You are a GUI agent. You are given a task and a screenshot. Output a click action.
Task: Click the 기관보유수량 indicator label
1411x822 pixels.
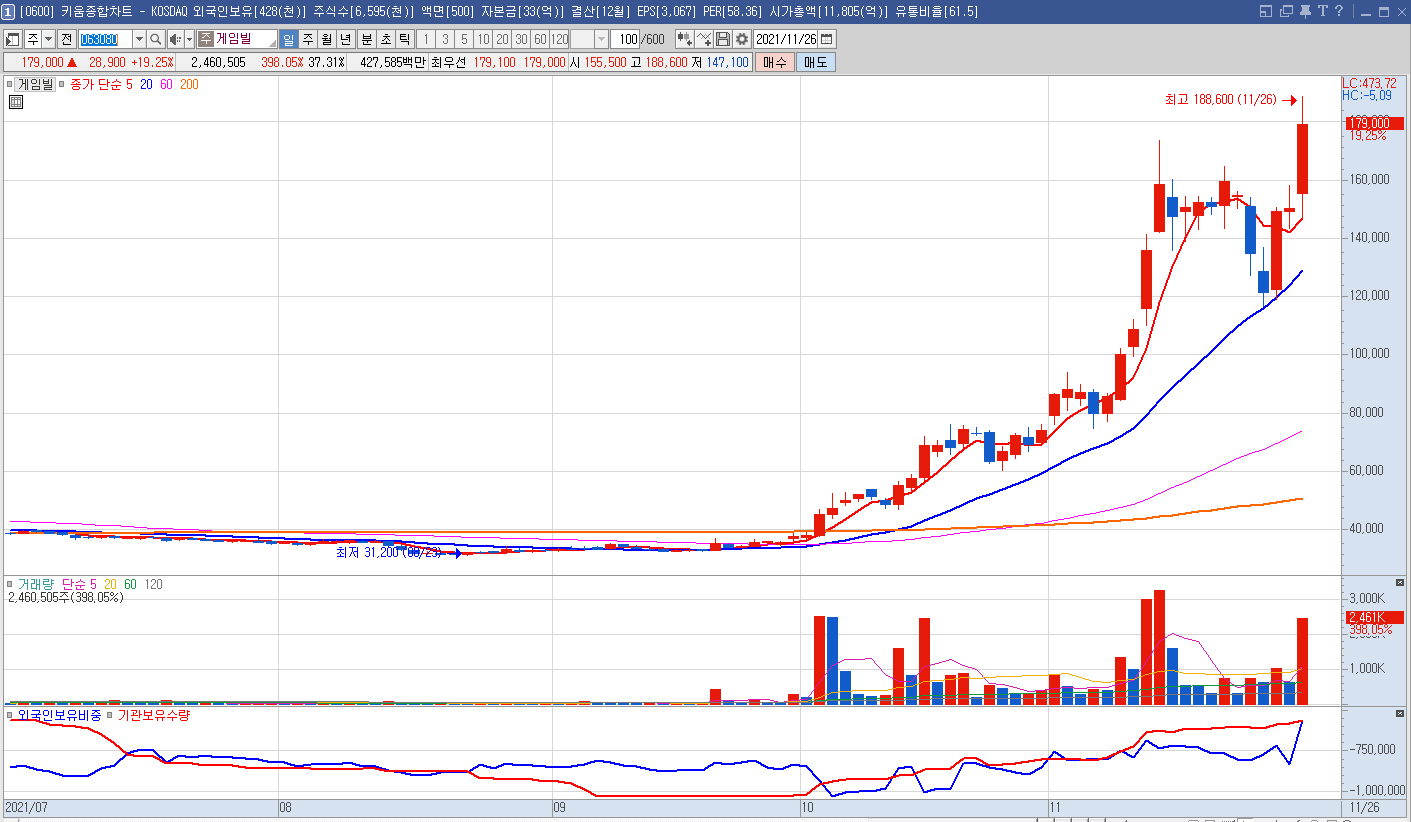click(153, 715)
